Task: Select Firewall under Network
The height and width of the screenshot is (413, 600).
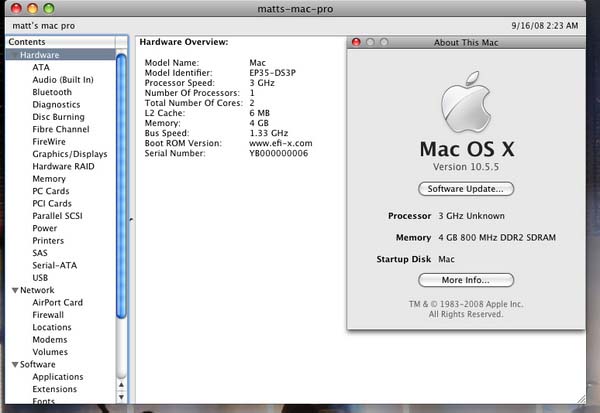Action: (x=48, y=314)
